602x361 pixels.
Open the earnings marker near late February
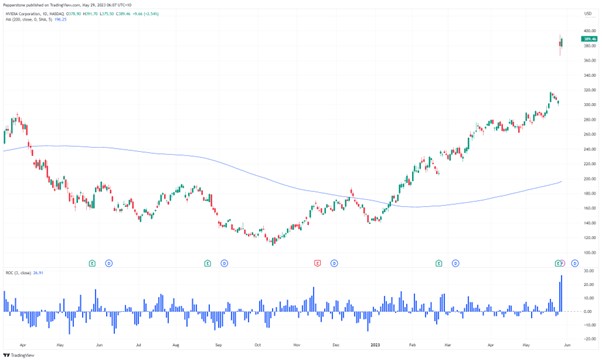(x=438, y=263)
